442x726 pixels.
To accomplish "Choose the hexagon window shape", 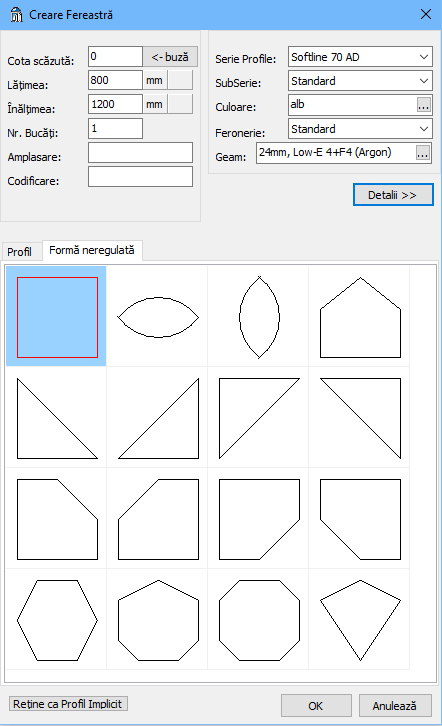I will (56, 620).
